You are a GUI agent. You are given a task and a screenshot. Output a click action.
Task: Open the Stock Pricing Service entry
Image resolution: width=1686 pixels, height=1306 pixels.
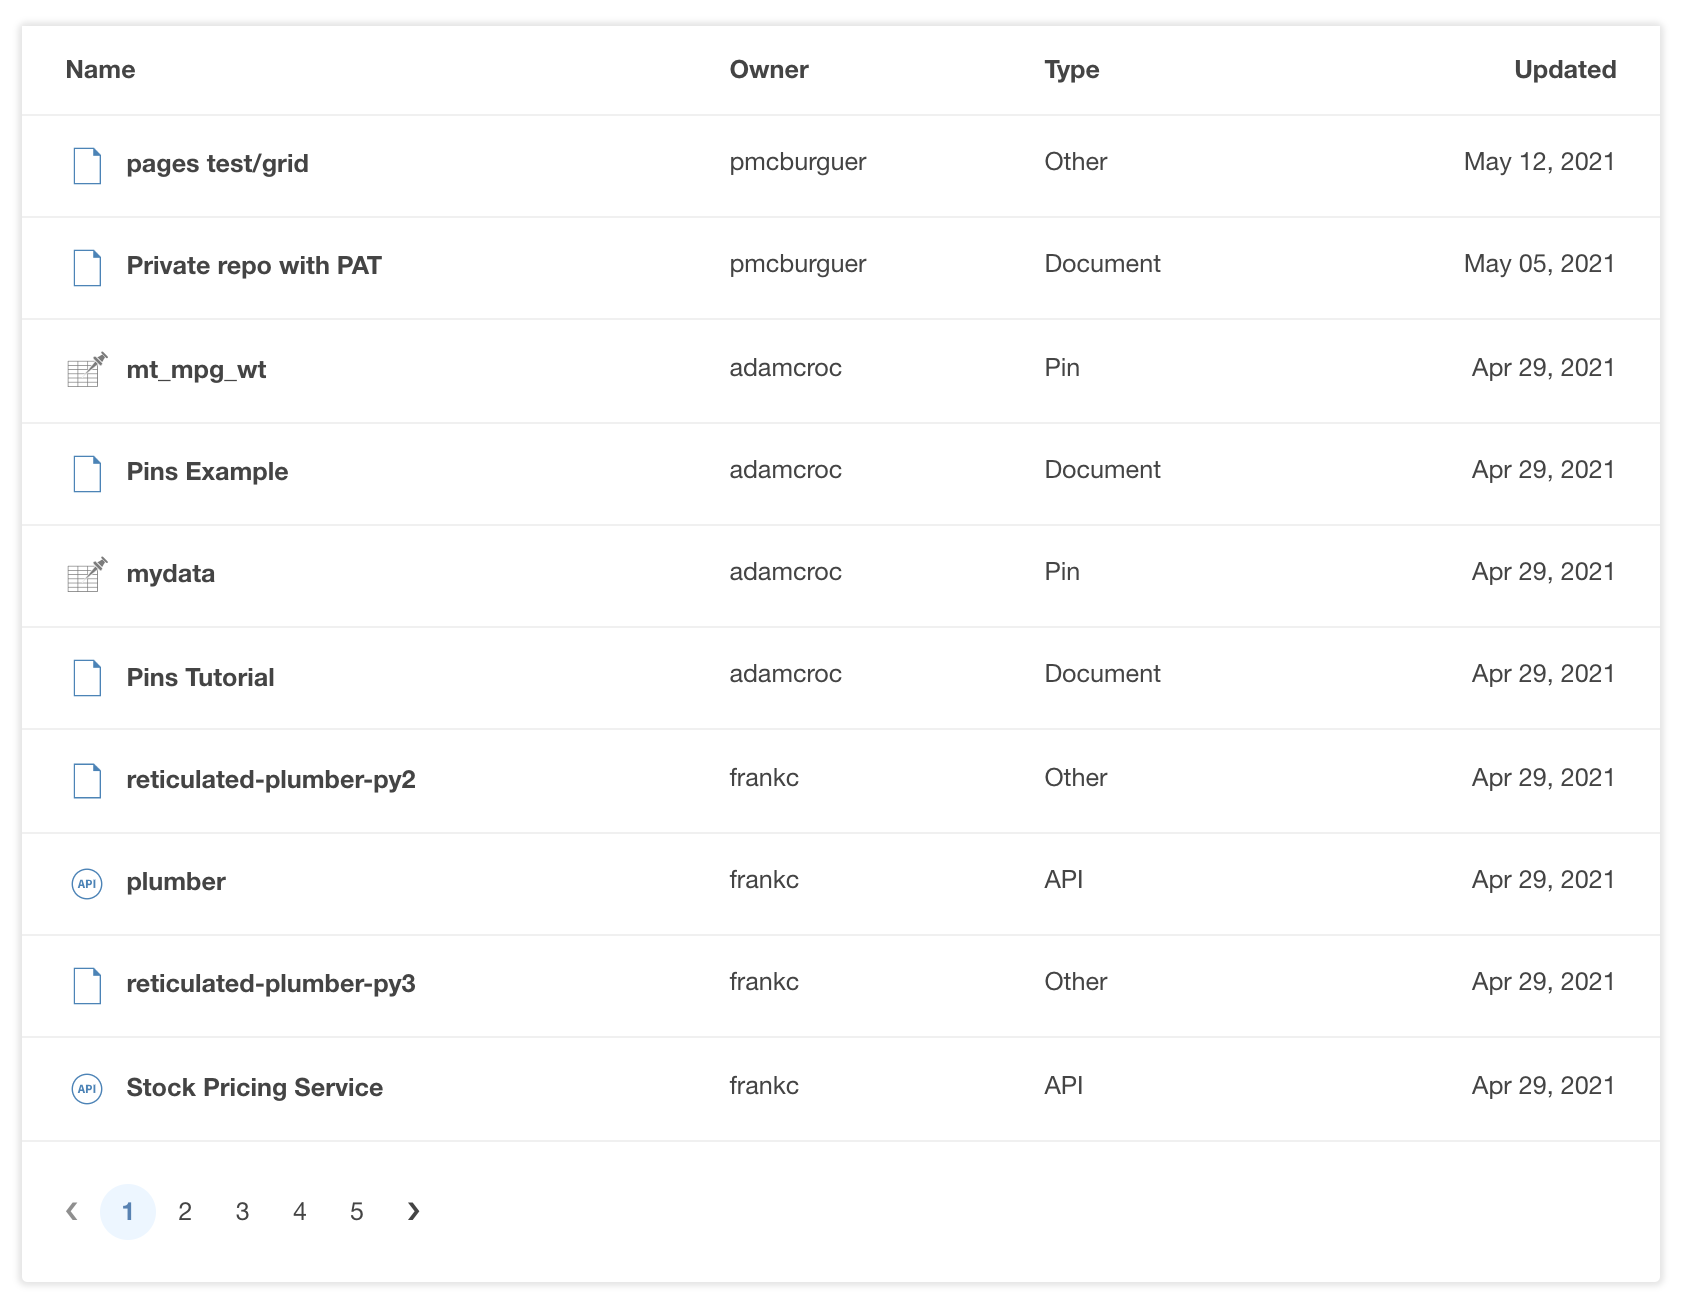tap(253, 1087)
